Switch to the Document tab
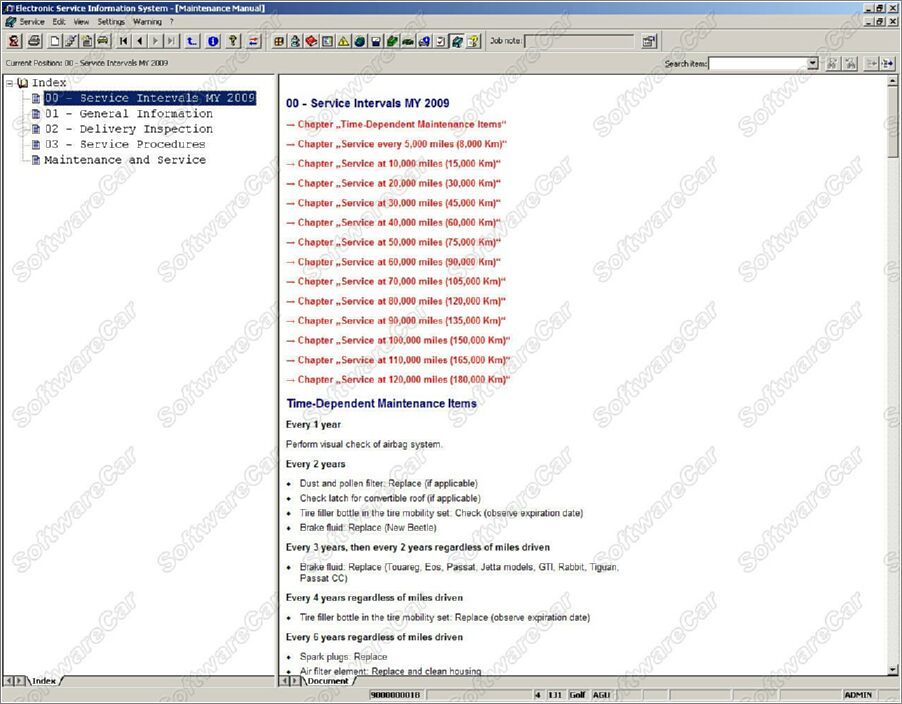This screenshot has height=704, width=902. point(327,681)
